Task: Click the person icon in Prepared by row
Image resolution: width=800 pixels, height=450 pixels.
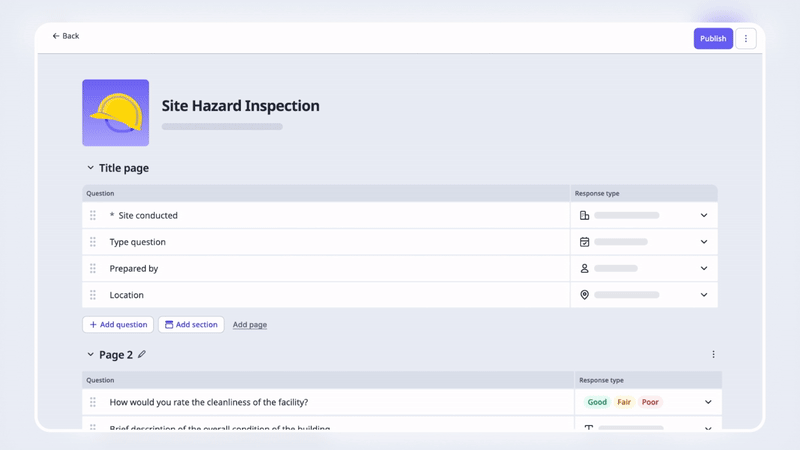Action: click(585, 268)
